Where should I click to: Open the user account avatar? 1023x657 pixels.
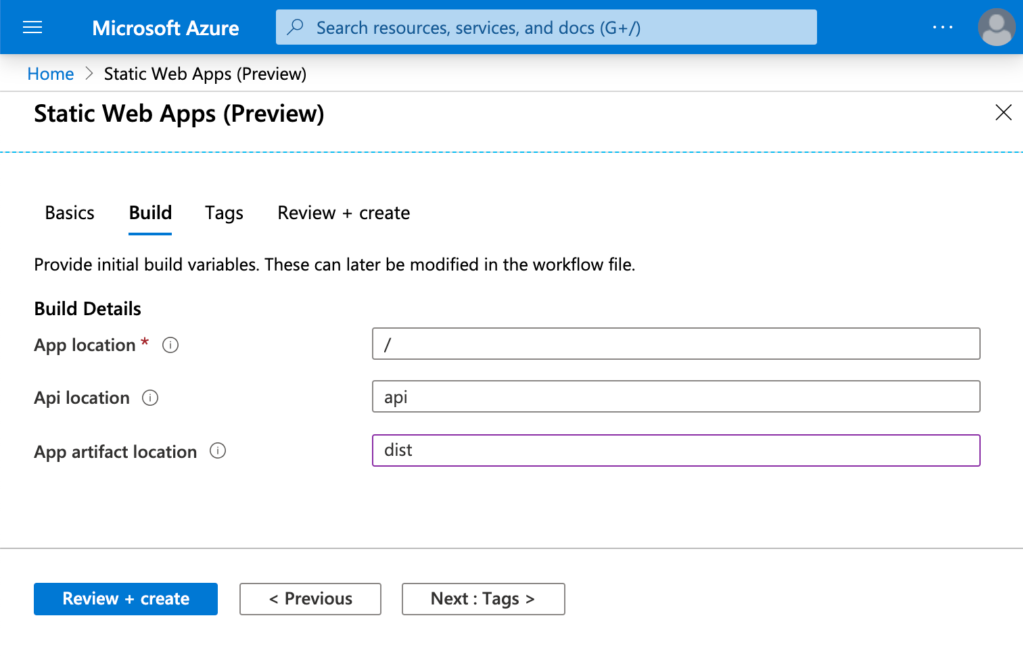996,27
